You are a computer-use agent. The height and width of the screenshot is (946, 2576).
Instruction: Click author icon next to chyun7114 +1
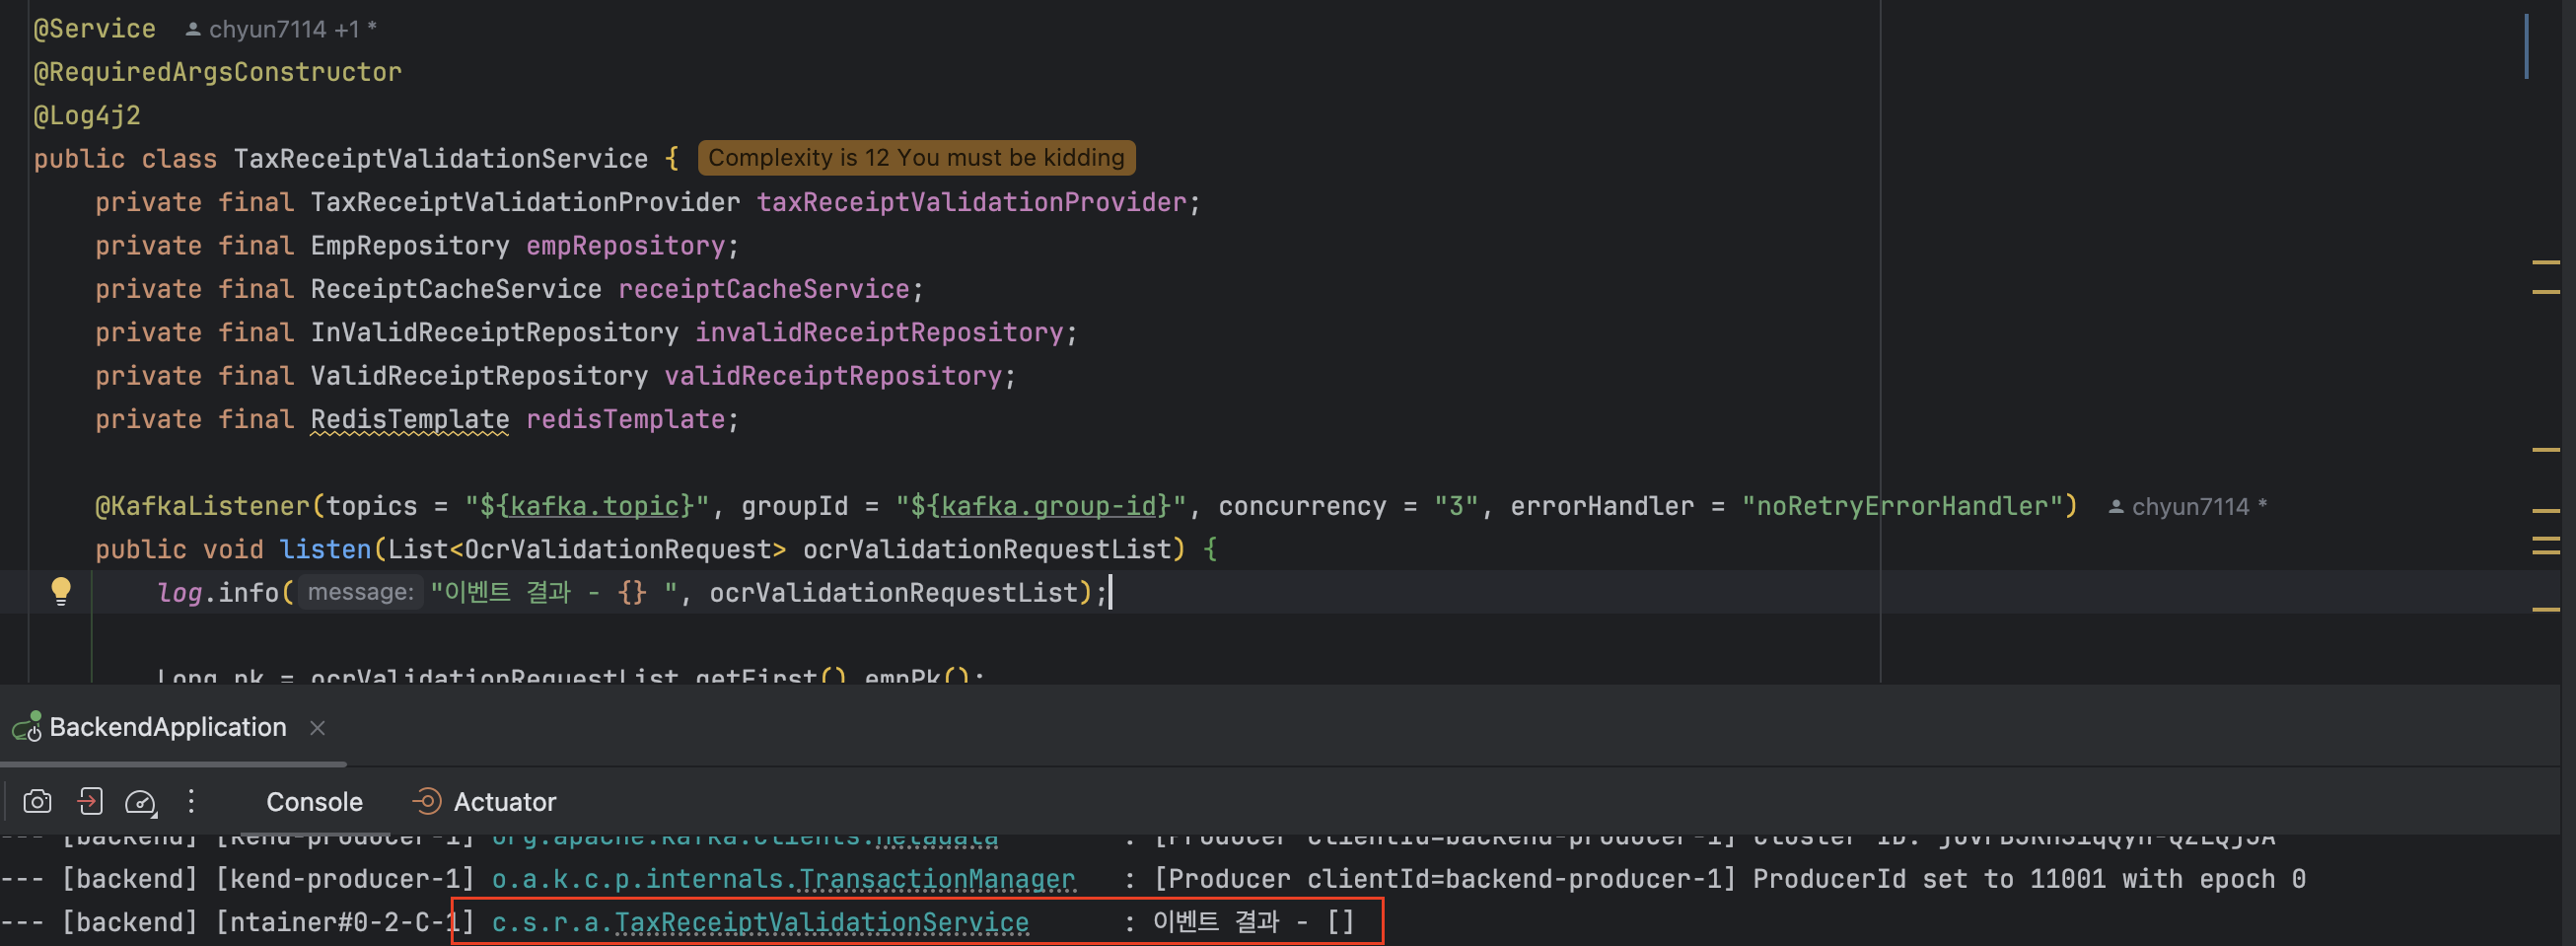pos(193,30)
